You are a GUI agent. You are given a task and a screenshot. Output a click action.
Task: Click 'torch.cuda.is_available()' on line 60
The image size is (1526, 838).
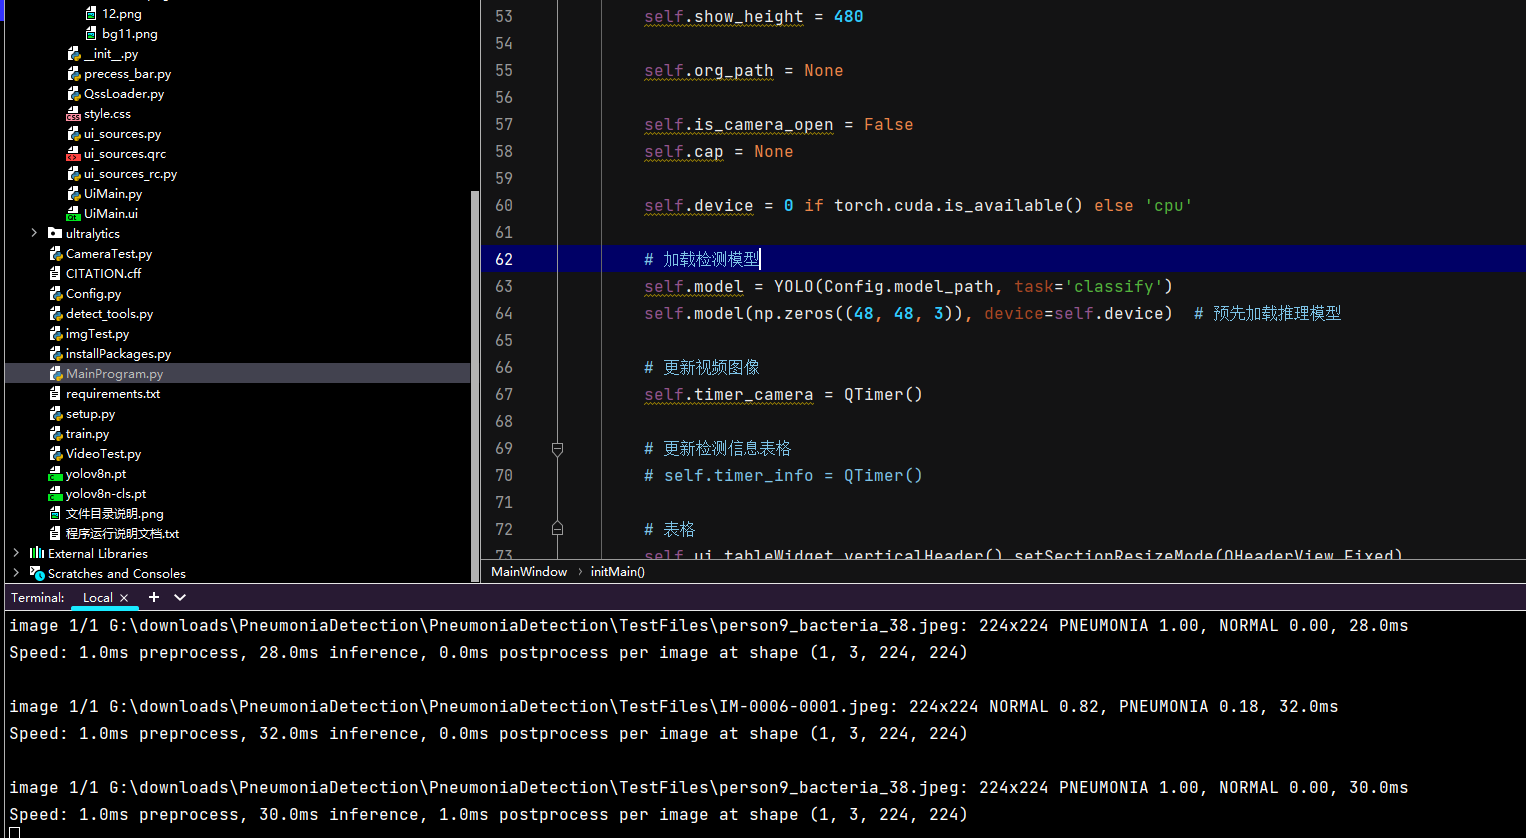pos(958,205)
